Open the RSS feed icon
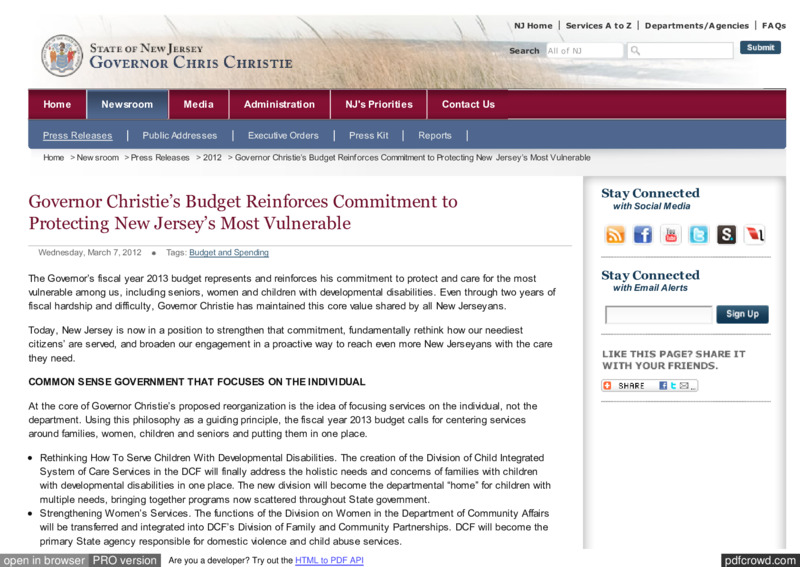800x567 pixels. point(615,235)
